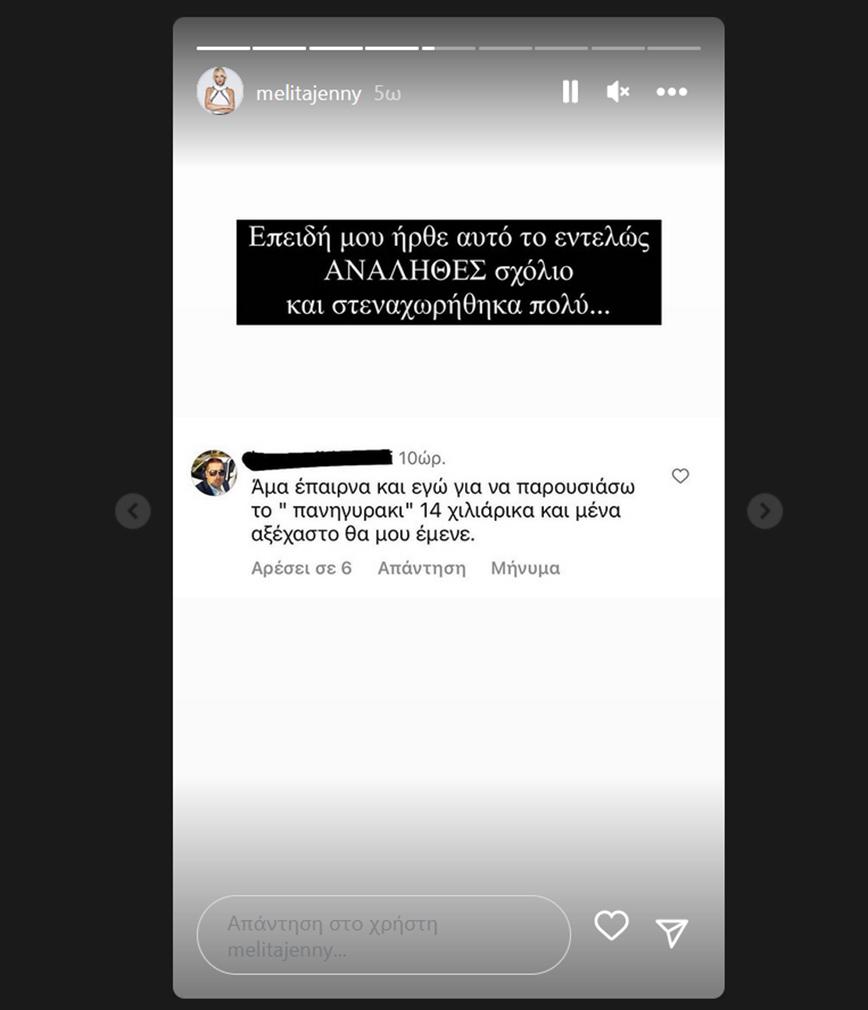Open the commenter's profile photo

[x=214, y=473]
